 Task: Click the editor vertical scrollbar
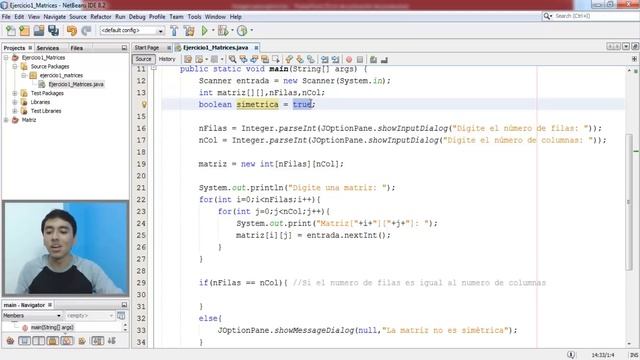[x=629, y=202]
